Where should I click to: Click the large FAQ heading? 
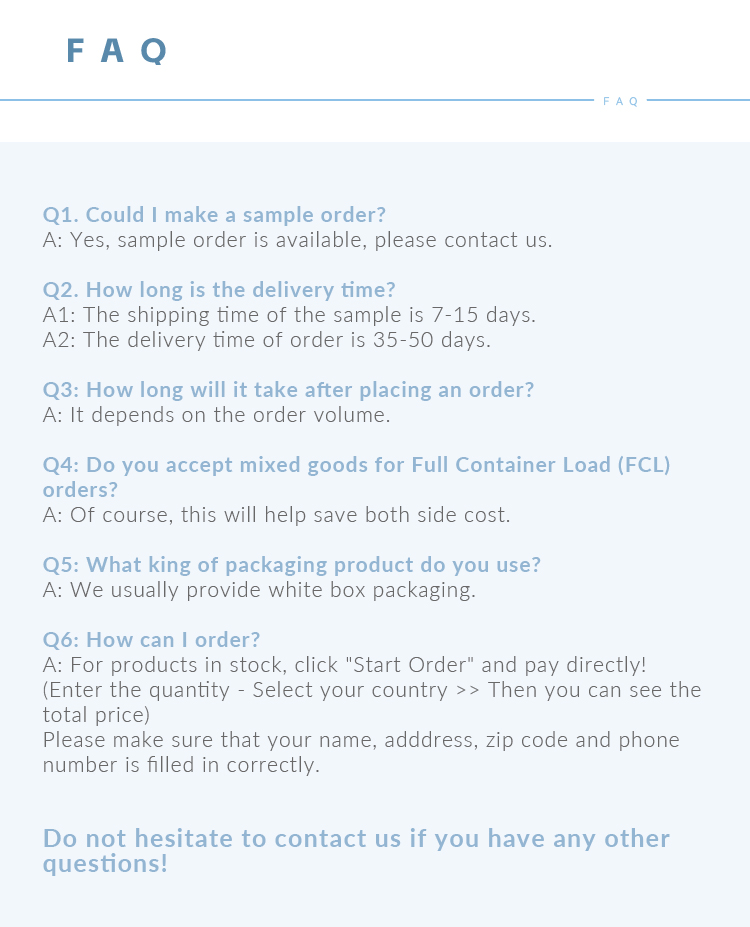coord(116,50)
